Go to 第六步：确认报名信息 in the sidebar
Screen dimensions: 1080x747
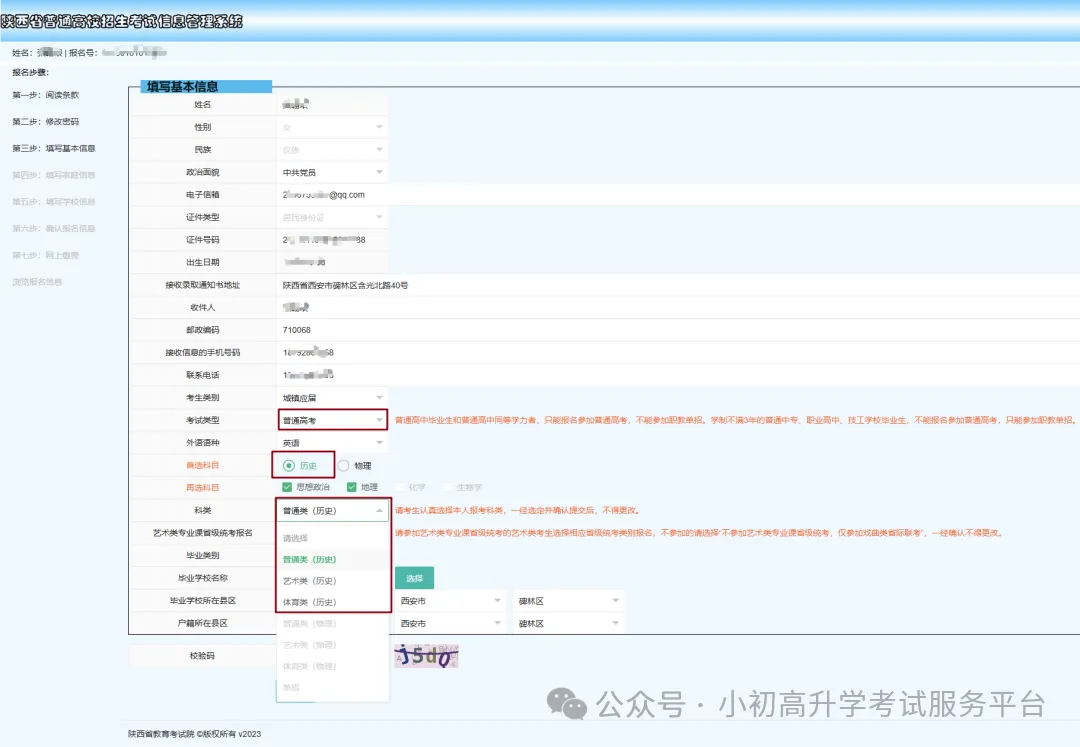(54, 228)
